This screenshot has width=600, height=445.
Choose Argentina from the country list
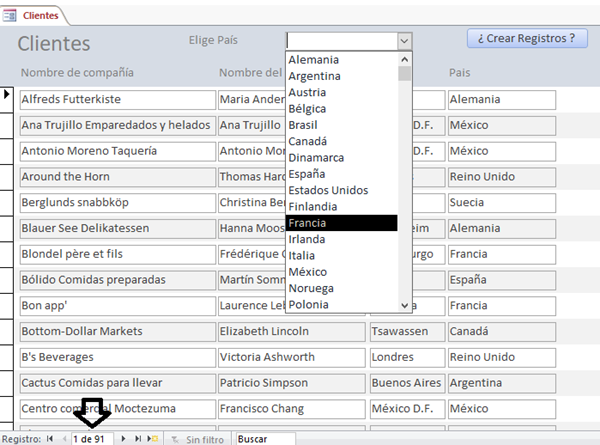point(342,76)
